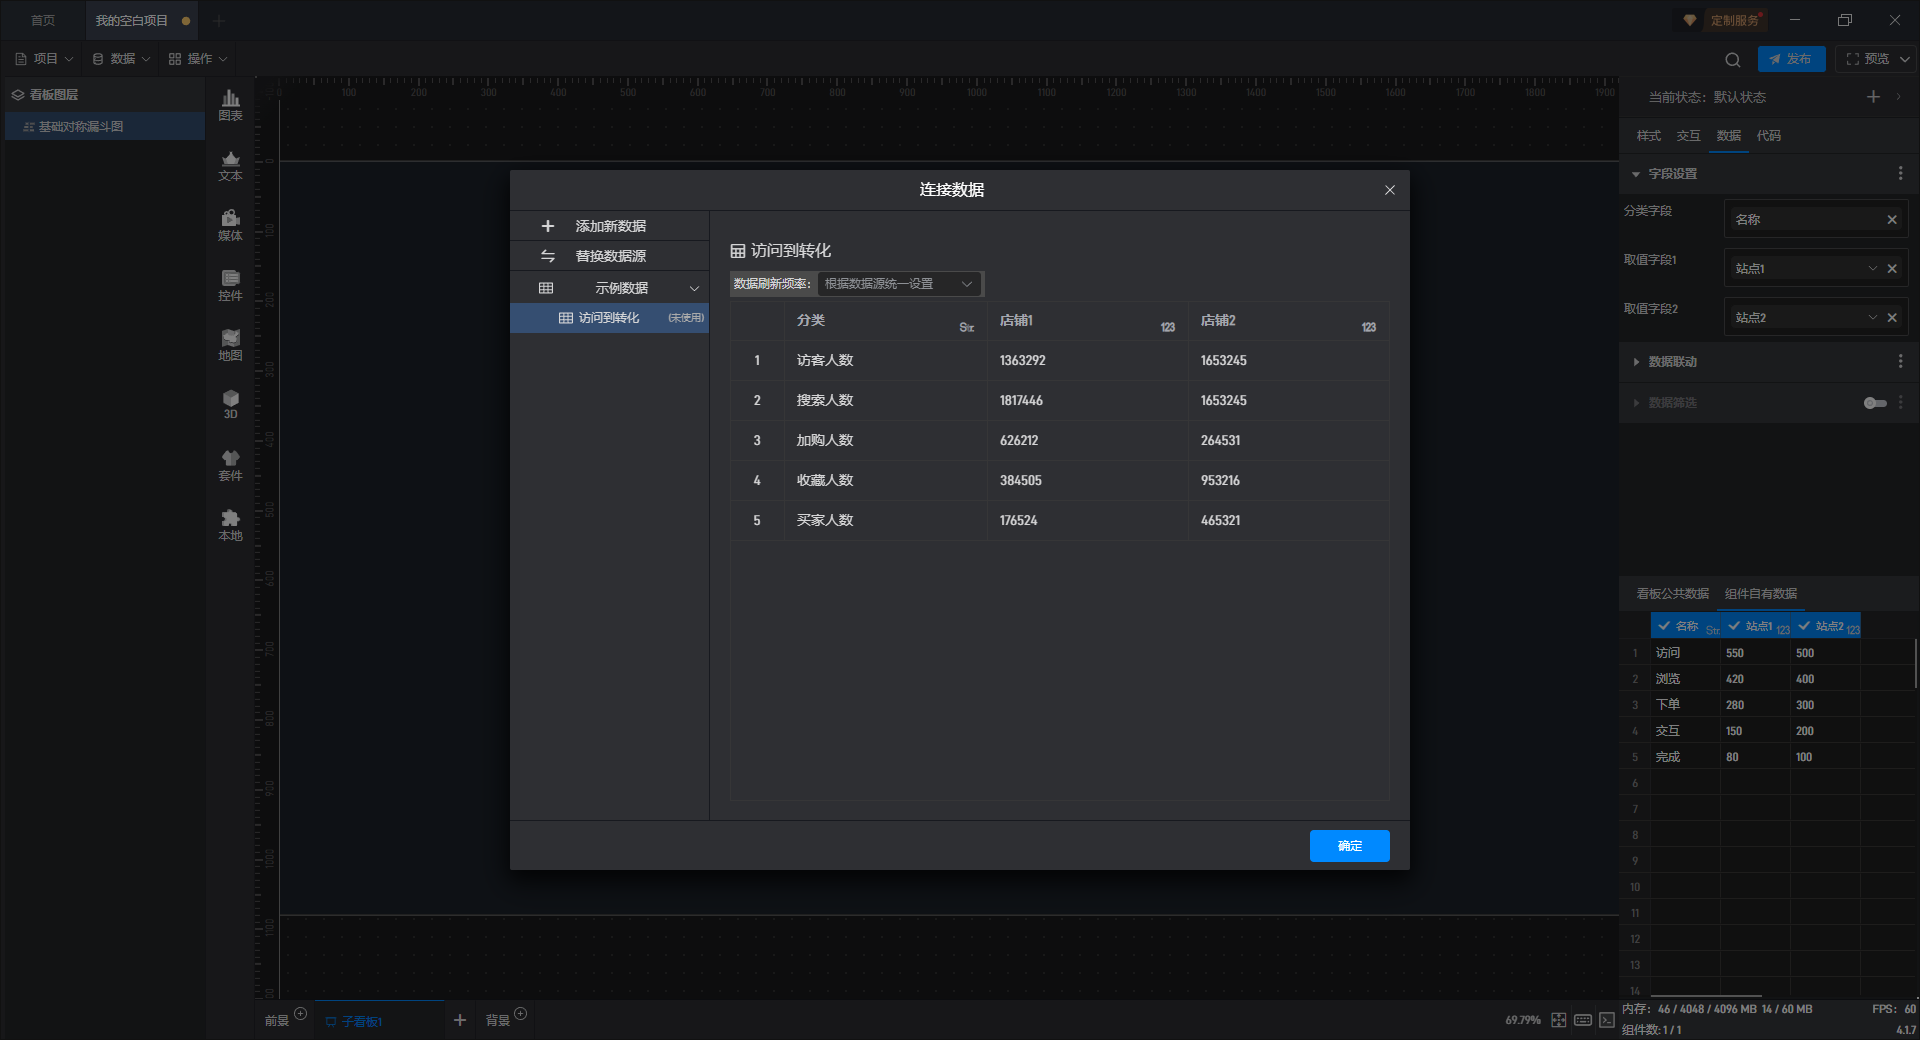The image size is (1920, 1040).
Task: Click the 确定 button
Action: [x=1349, y=846]
